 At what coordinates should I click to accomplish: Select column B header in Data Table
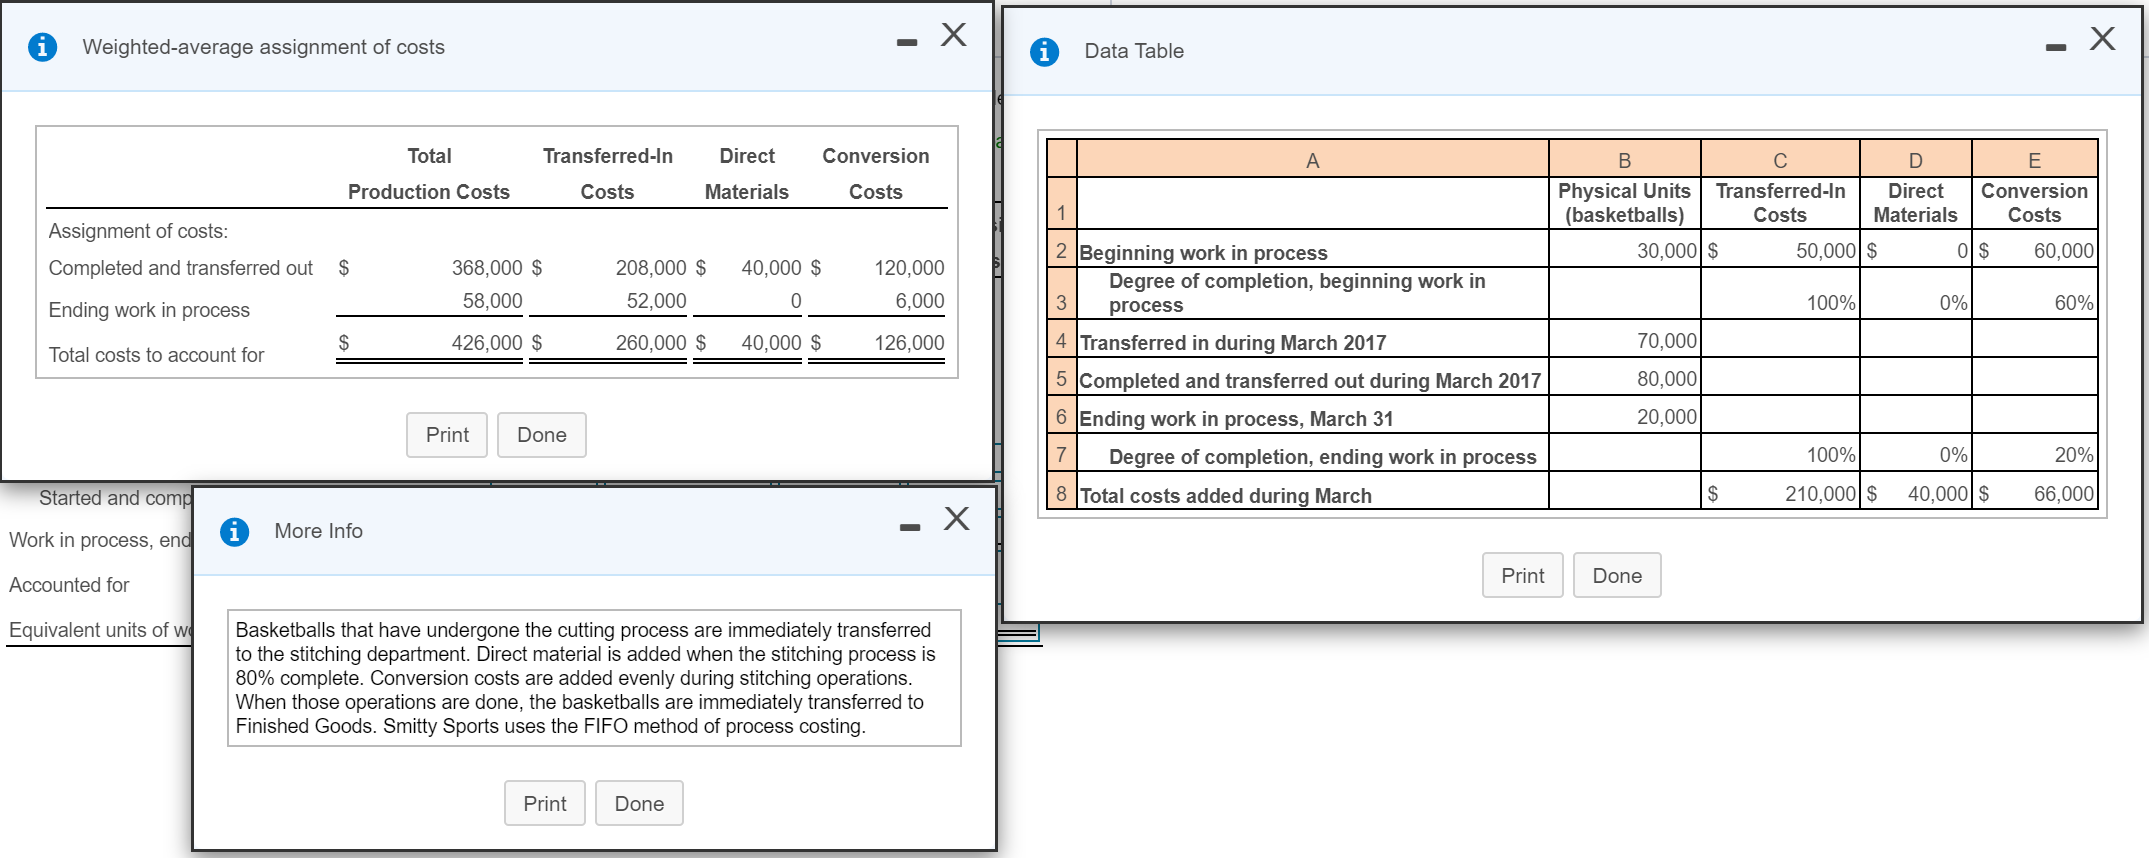[x=1625, y=160]
